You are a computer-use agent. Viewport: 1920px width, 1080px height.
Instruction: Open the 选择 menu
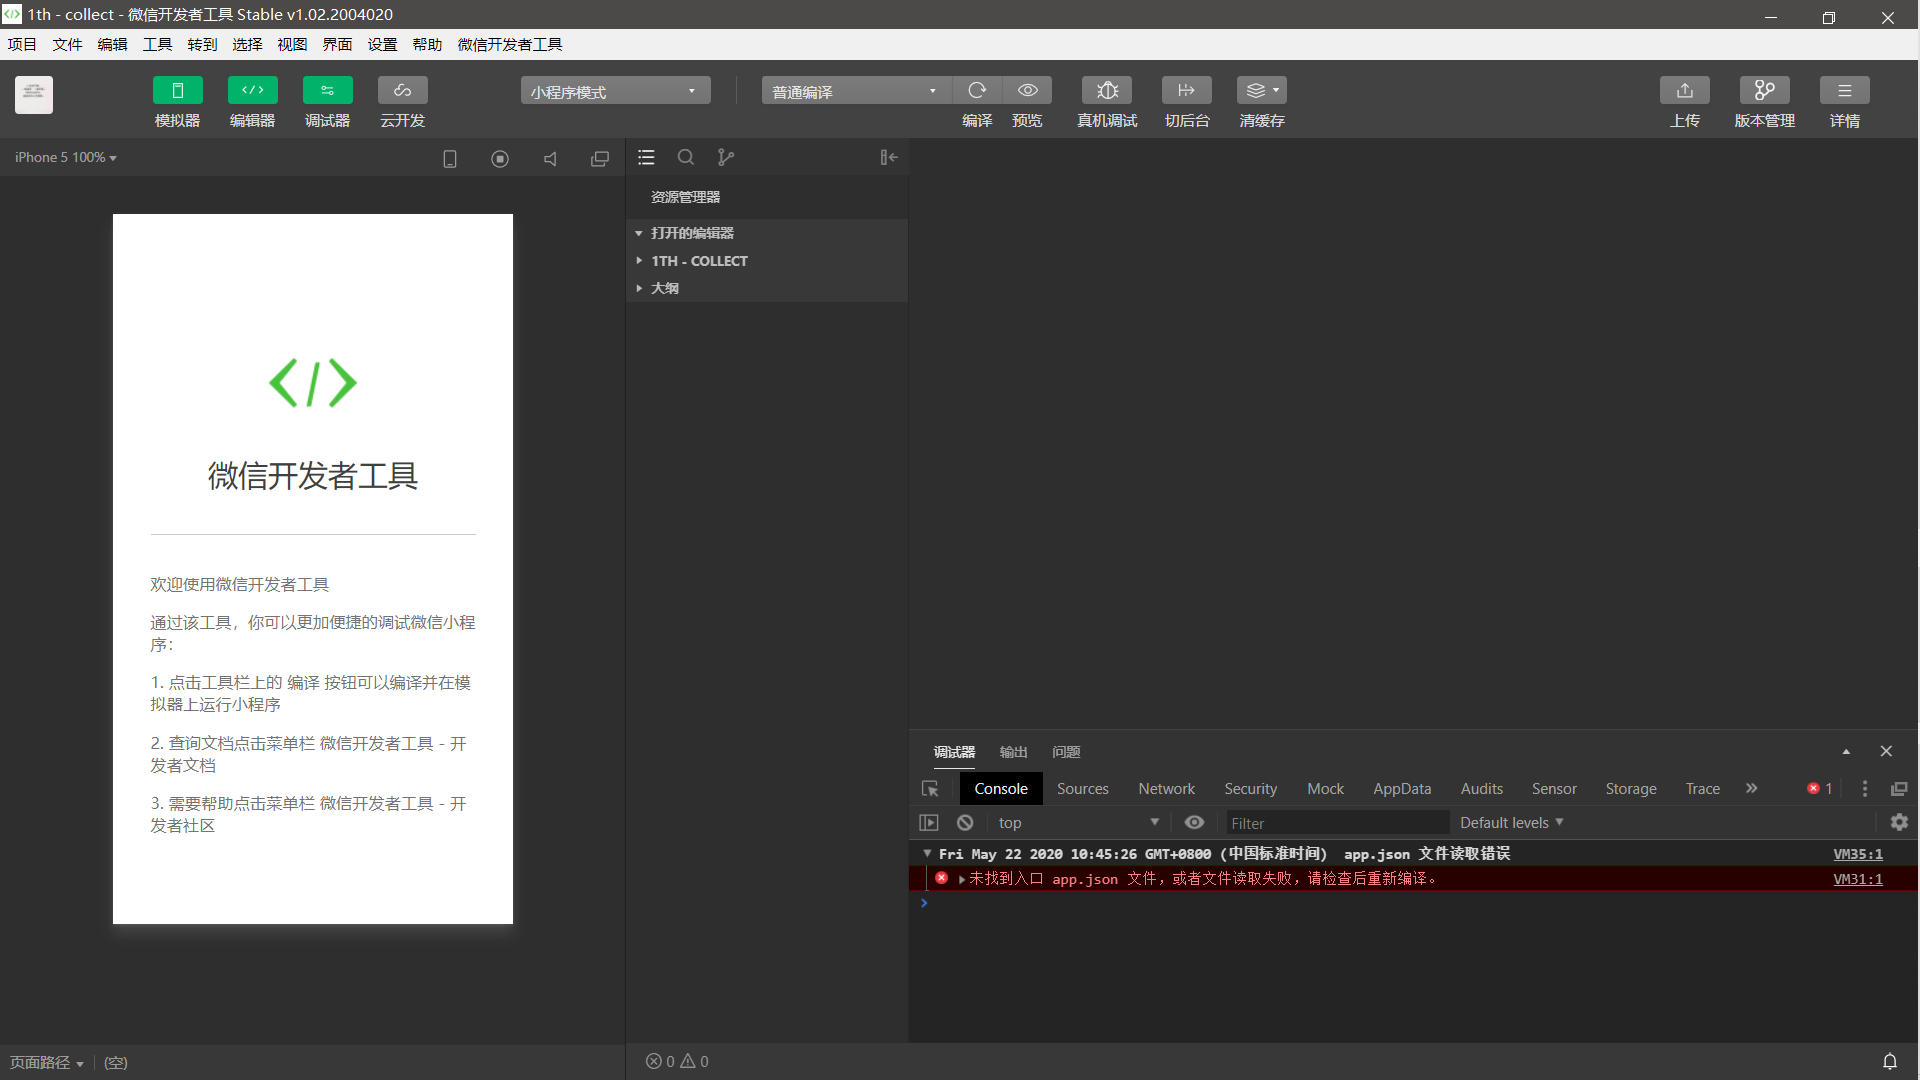[247, 45]
